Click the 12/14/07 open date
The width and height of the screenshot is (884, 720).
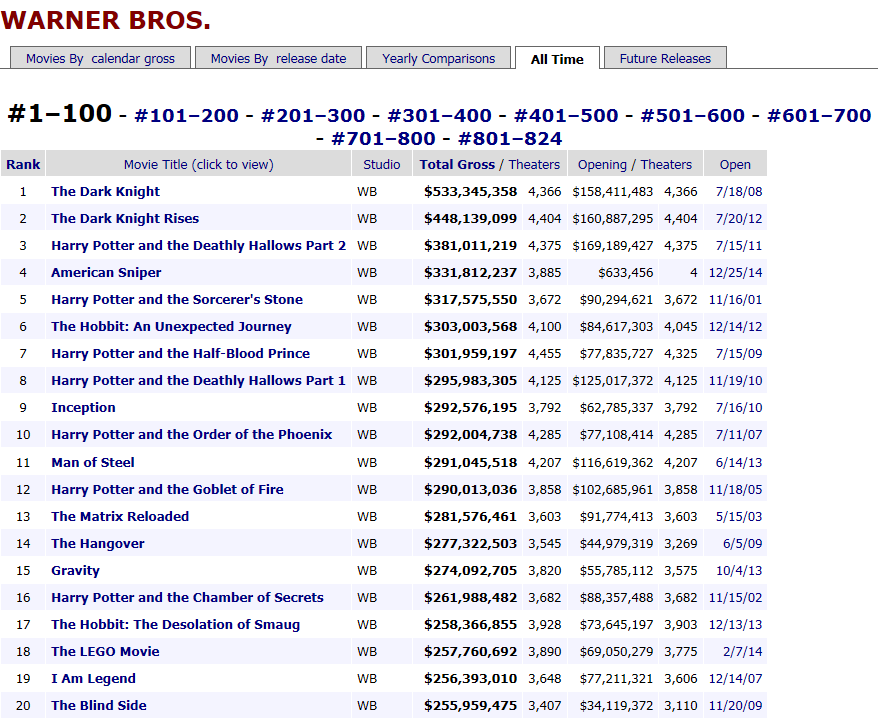(735, 679)
